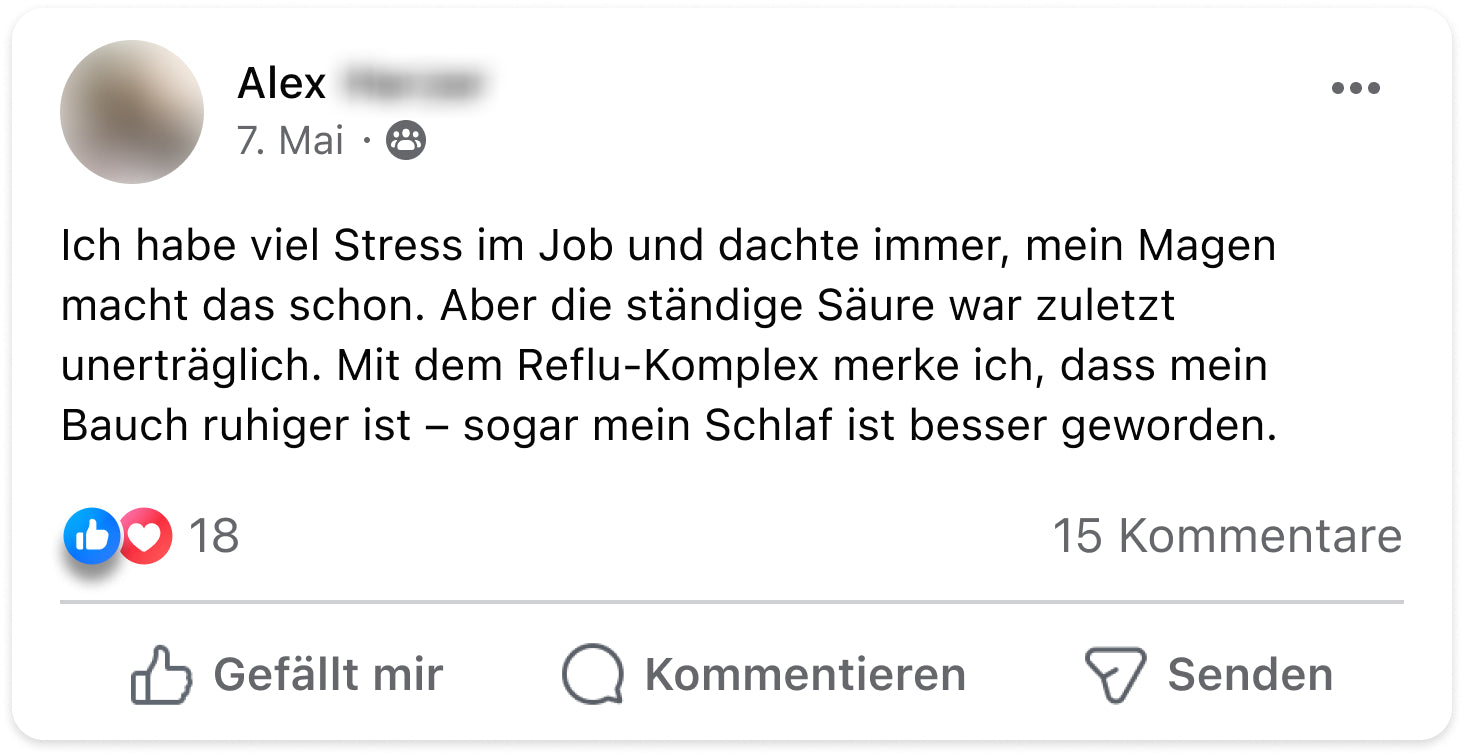The width and height of the screenshot is (1464, 756).
Task: Click the word Schlaf in the post
Action: point(769,426)
